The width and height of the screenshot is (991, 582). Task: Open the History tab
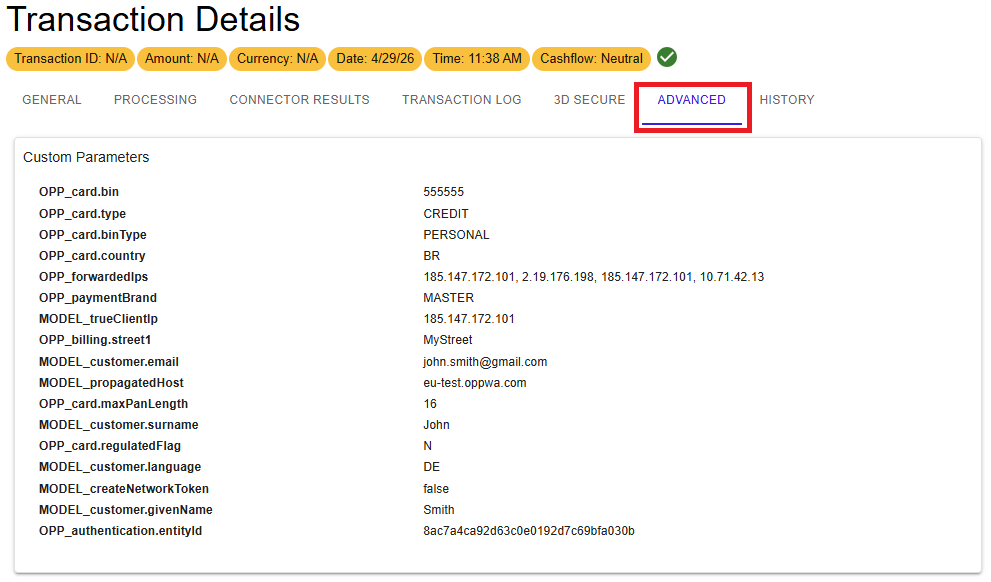(787, 100)
